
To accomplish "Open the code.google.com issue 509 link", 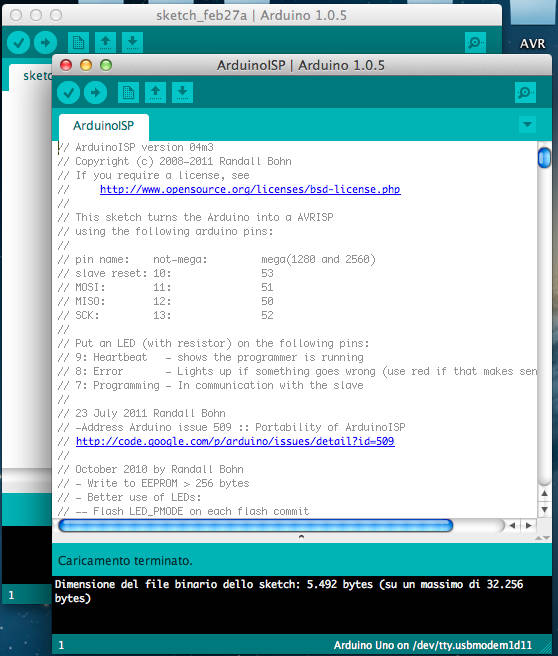I will click(235, 441).
